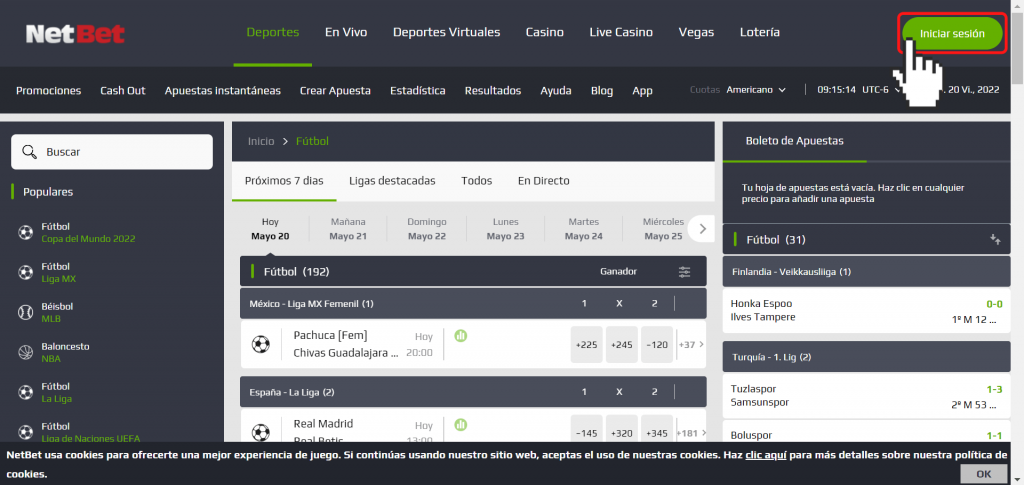Open the Casino section
This screenshot has height=485, width=1024.
(545, 32)
